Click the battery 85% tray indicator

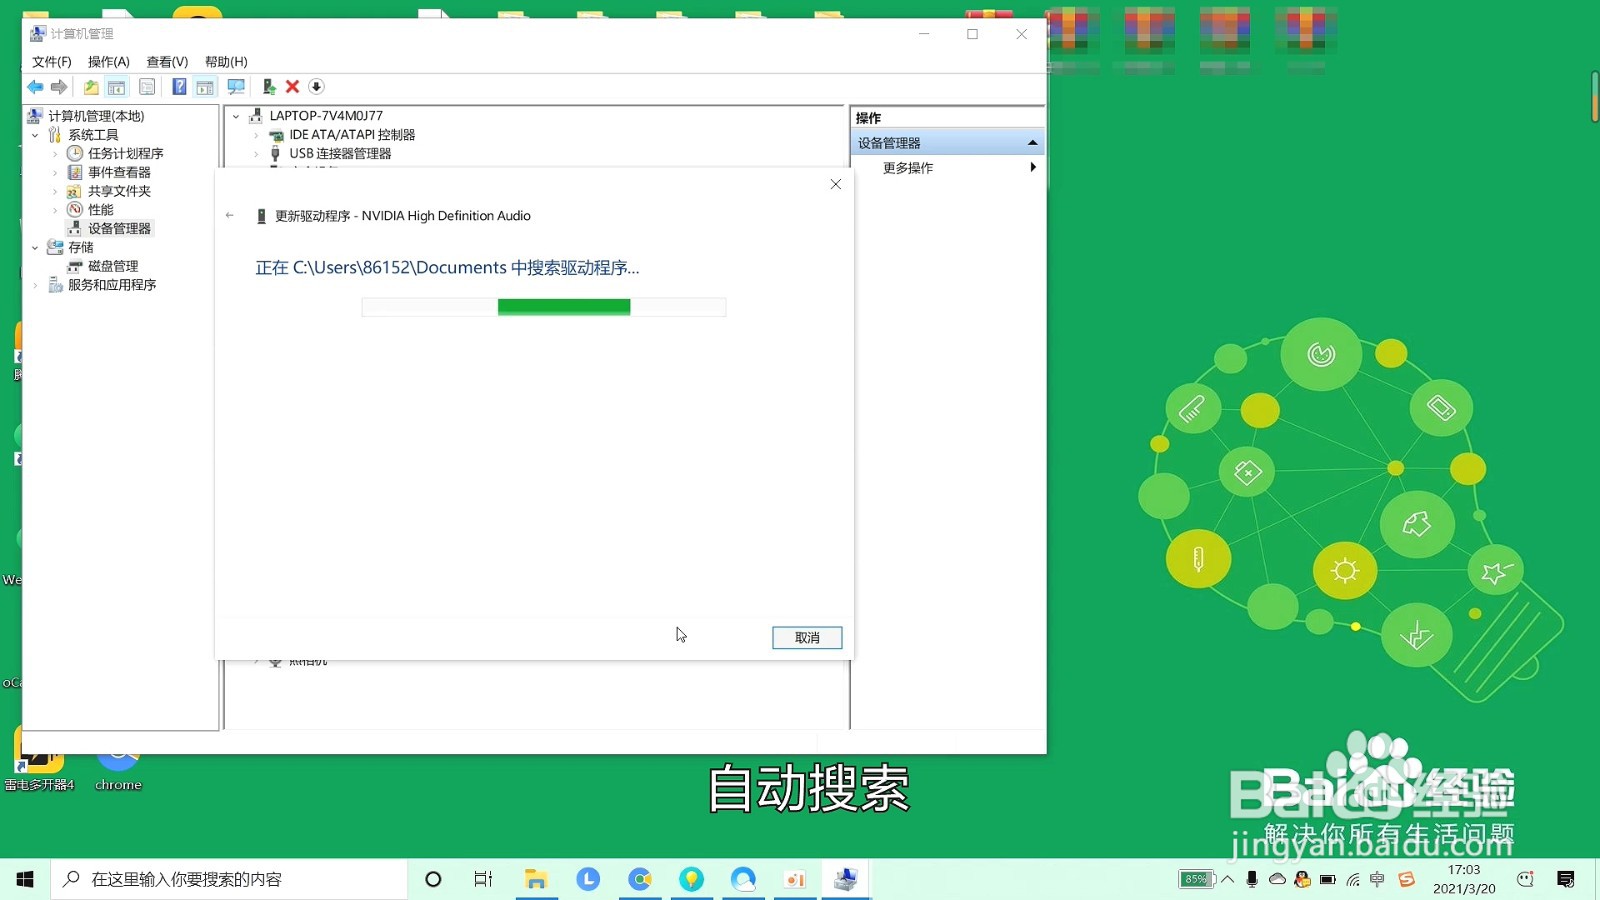click(1196, 879)
